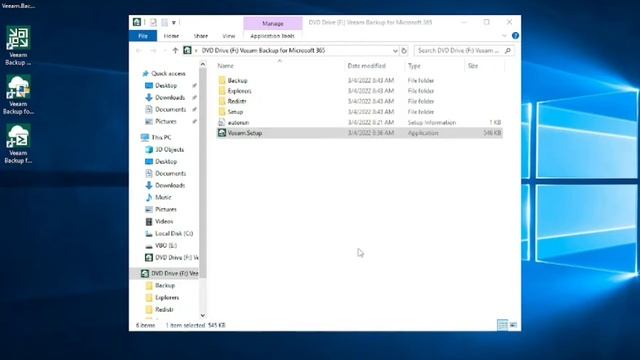Screen dimensions: 640x360
Task: Open Redistr folder in navigation tree
Action: click(x=164, y=309)
